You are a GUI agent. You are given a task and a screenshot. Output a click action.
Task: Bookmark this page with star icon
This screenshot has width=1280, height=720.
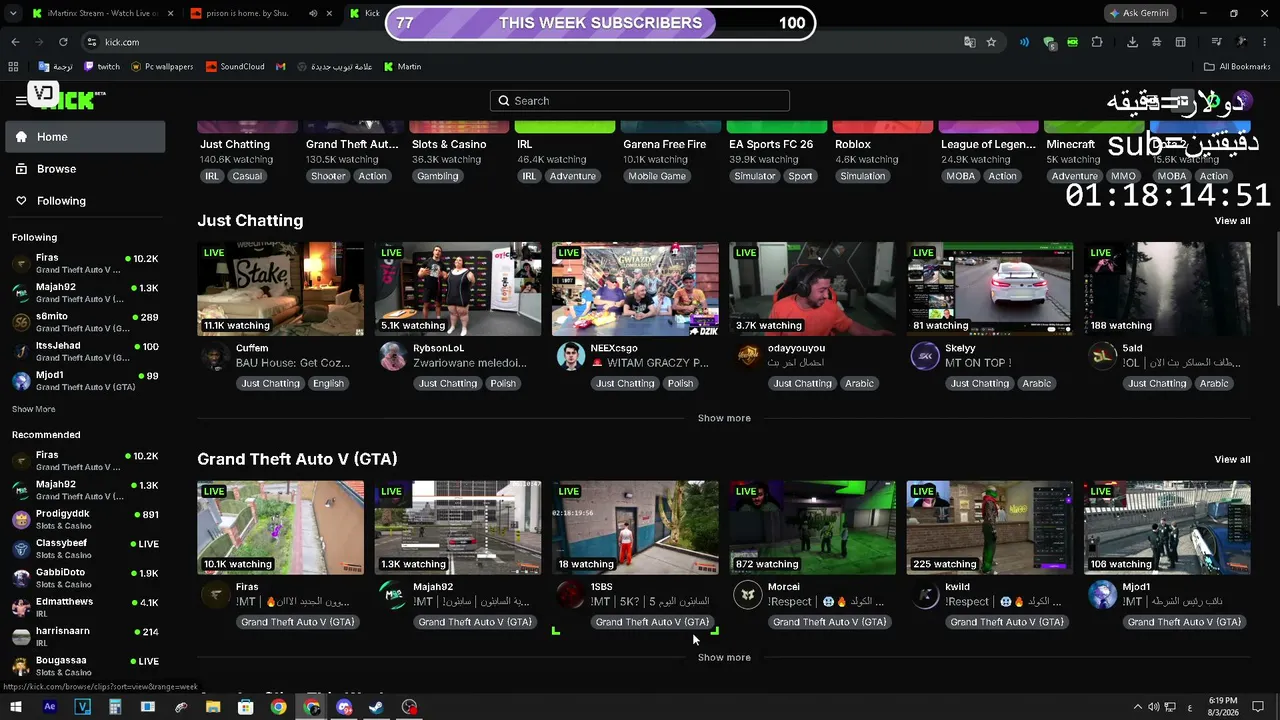pos(991,42)
